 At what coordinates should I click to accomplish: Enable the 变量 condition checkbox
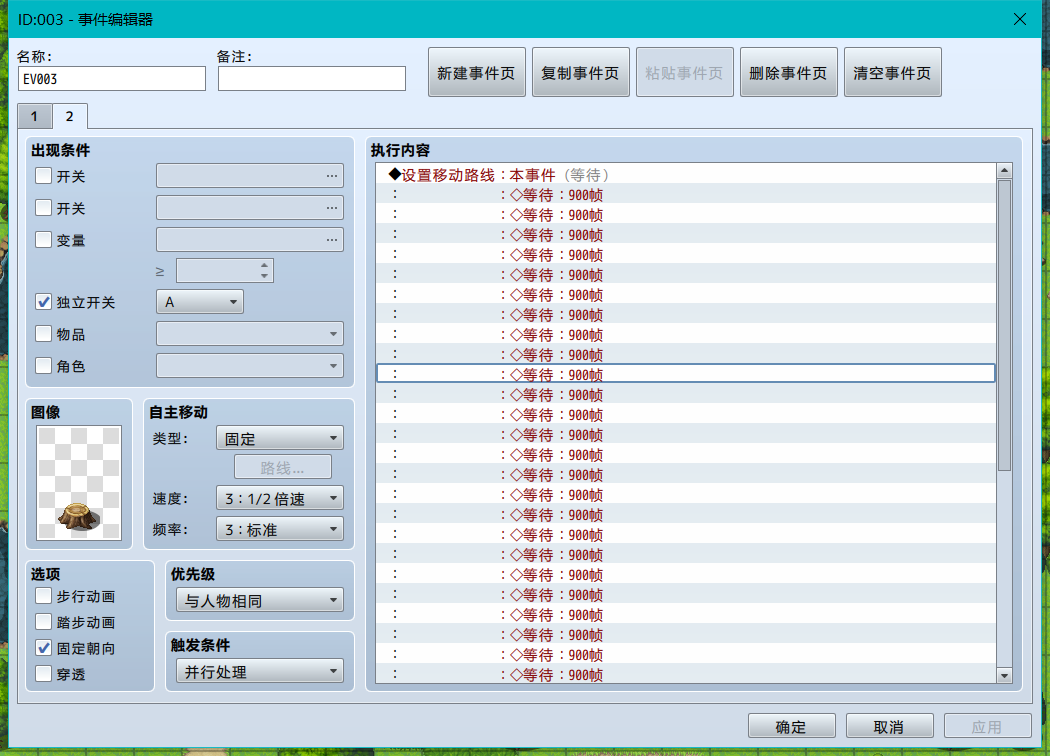pos(44,240)
